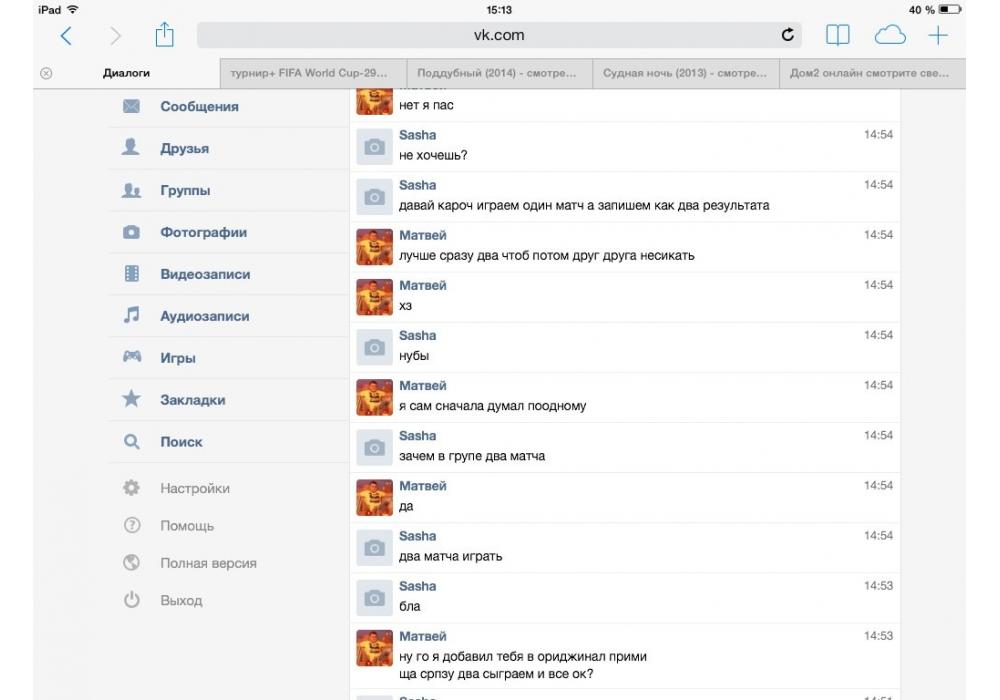Tap the vk.com address field

coord(499,35)
